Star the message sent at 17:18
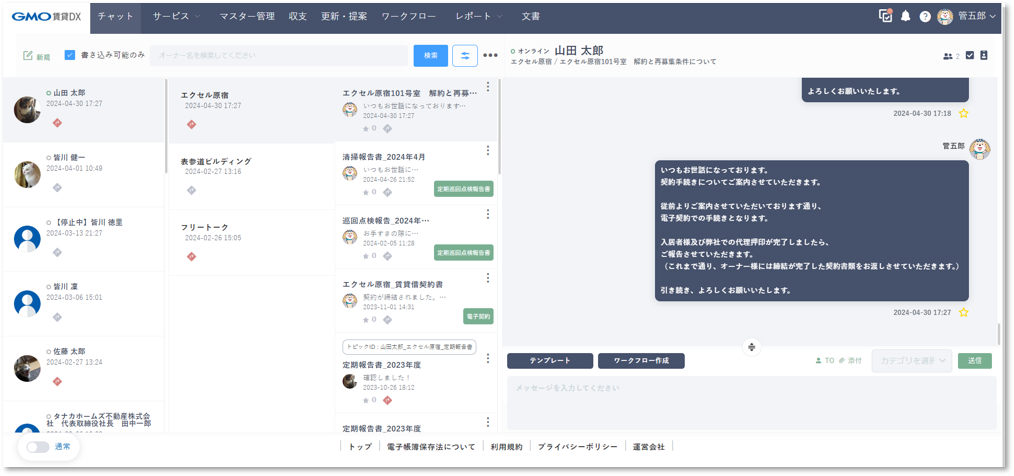 964,113
